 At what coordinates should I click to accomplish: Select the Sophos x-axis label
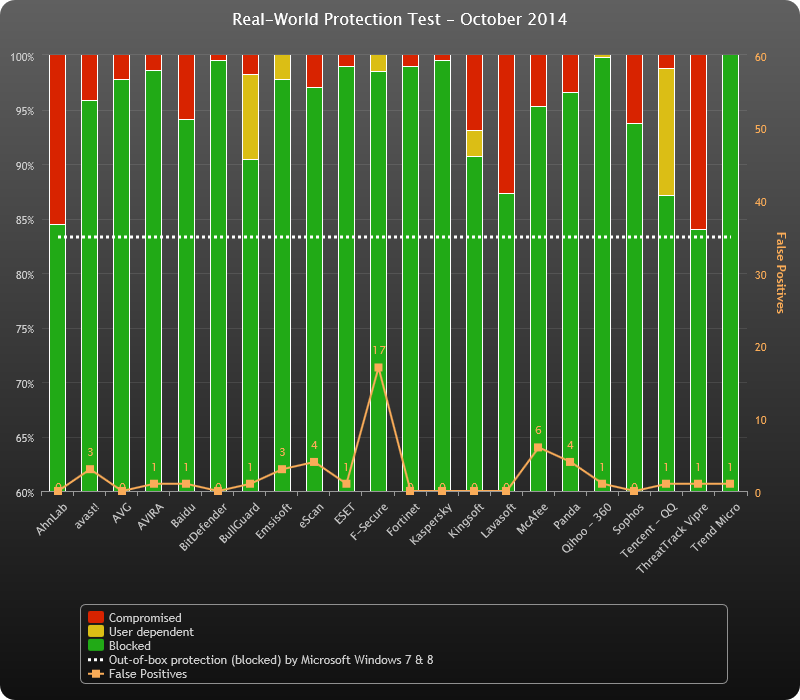628,519
